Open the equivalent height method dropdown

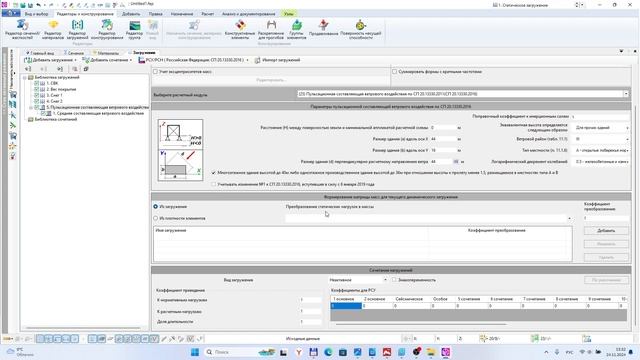coord(602,128)
